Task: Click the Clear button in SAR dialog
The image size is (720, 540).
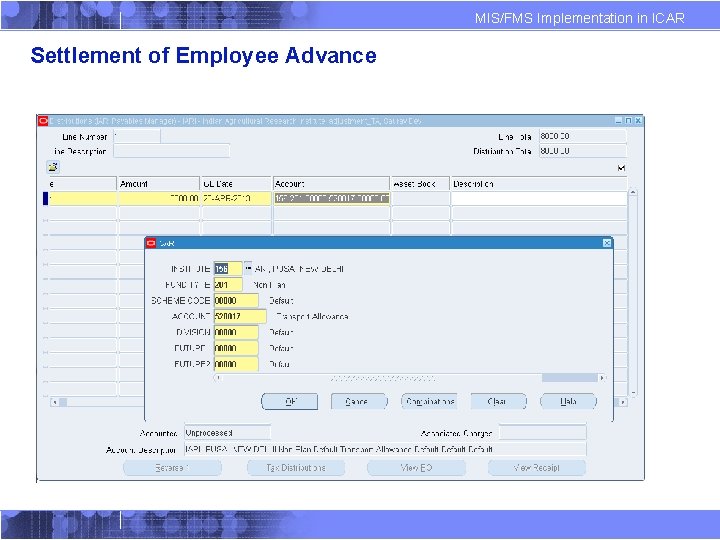Action: (498, 401)
